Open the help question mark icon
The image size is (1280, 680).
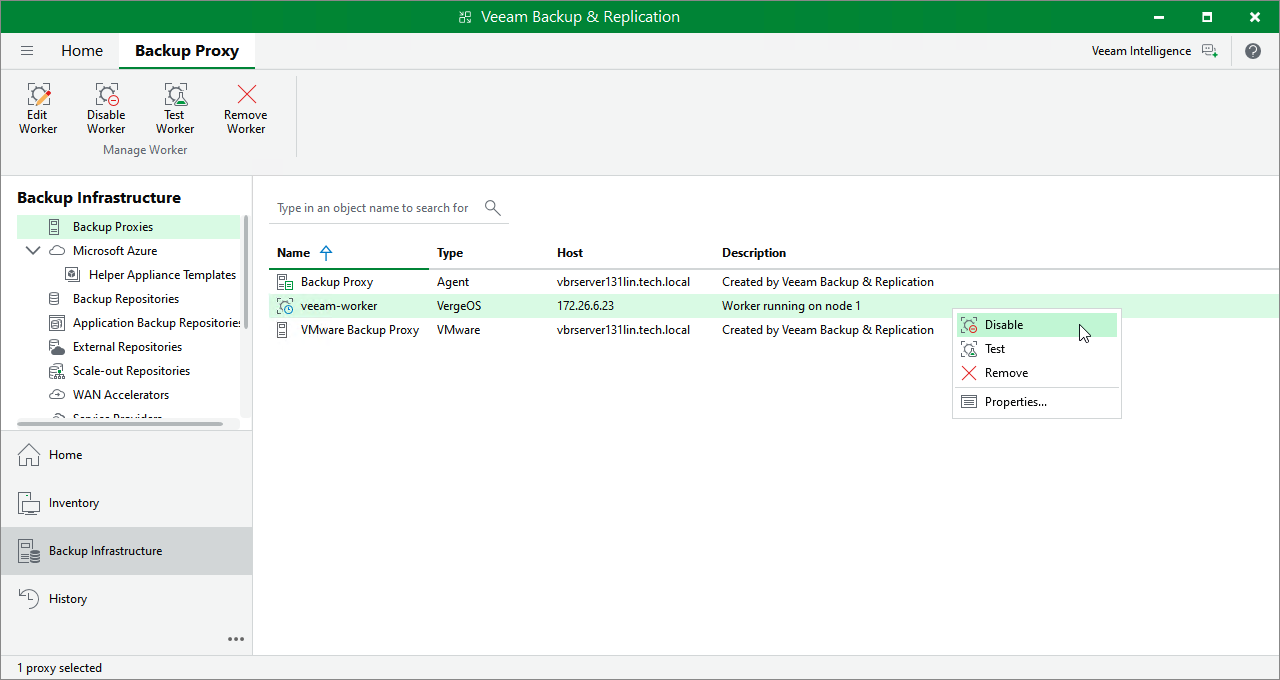1253,51
